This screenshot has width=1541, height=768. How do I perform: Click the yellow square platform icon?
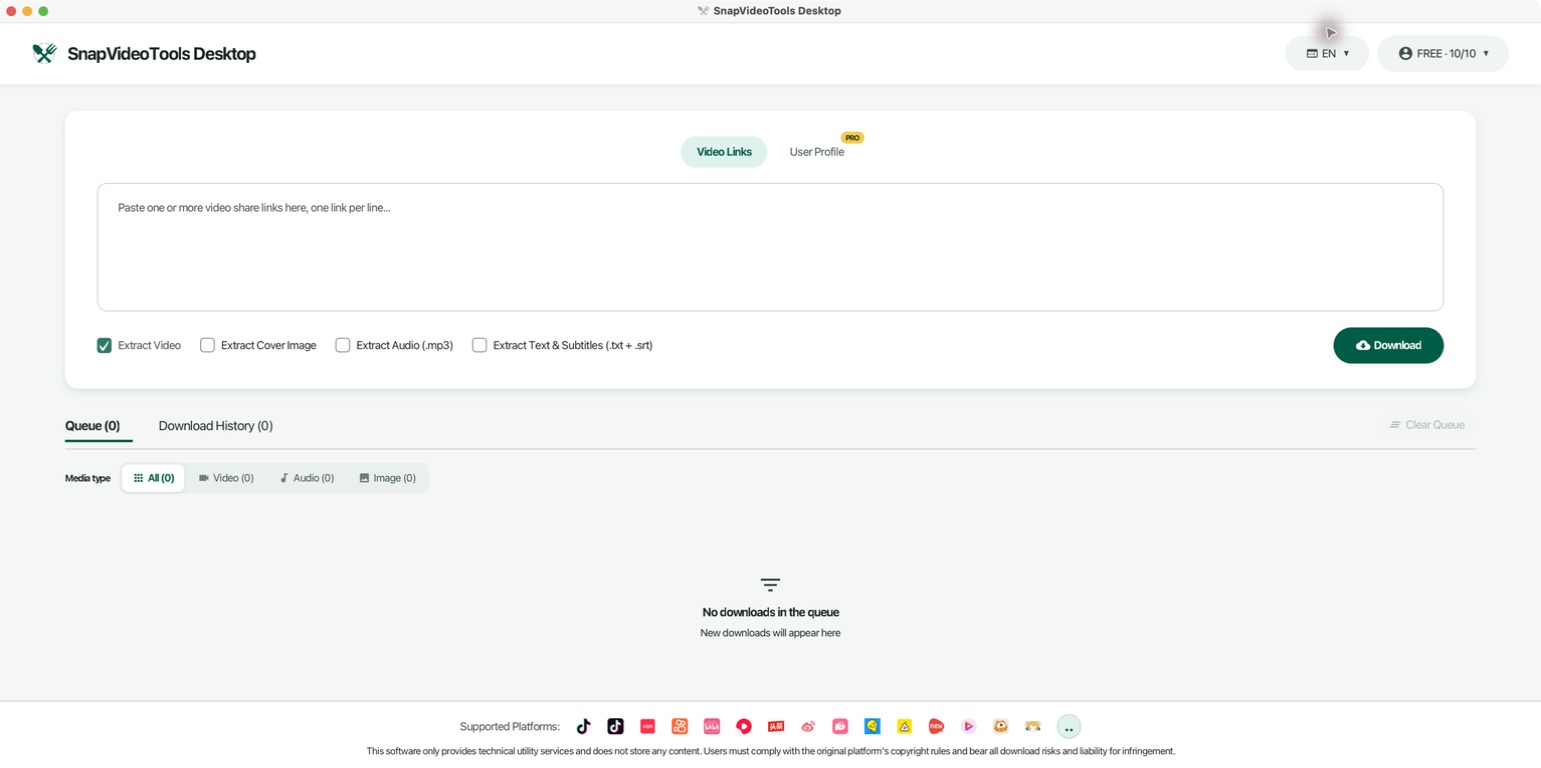[904, 726]
